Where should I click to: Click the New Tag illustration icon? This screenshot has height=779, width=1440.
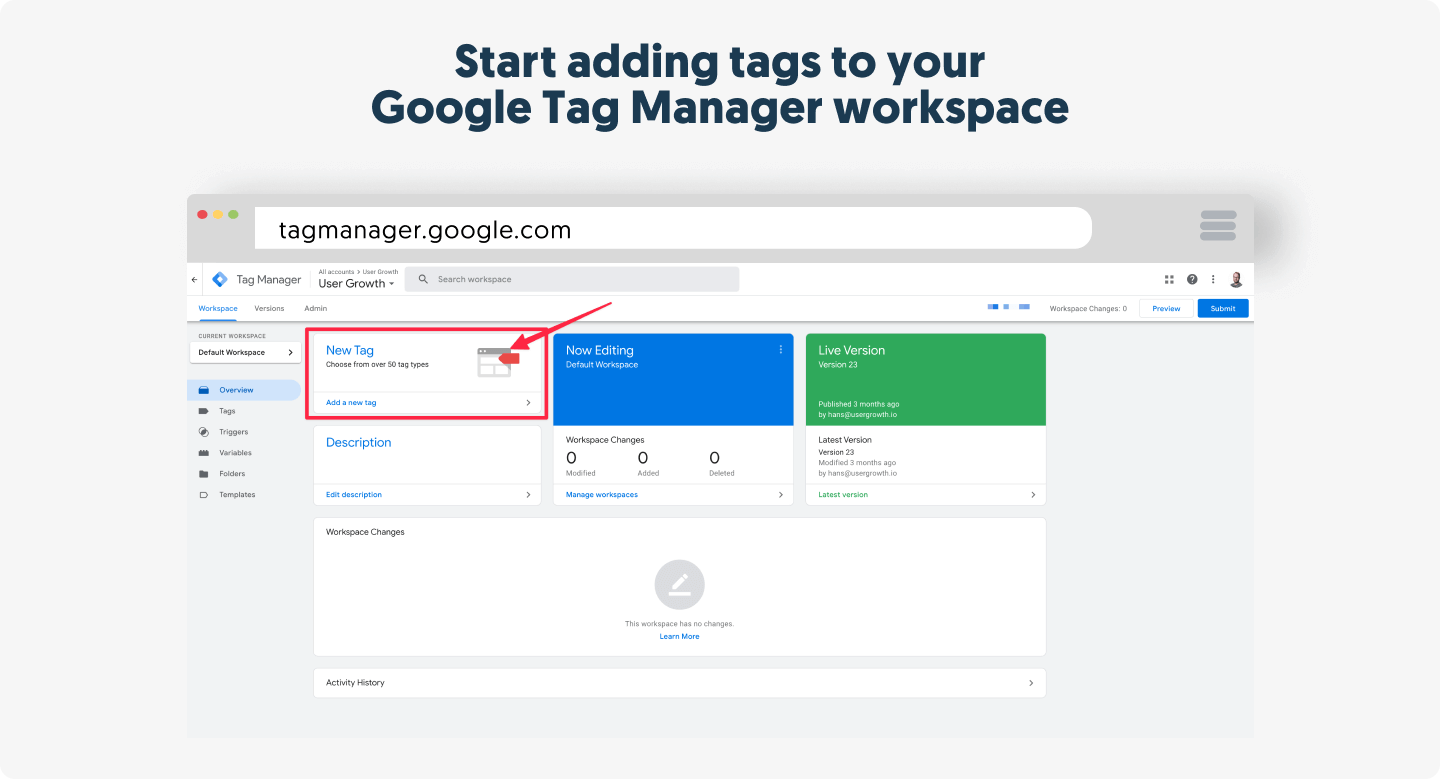click(x=497, y=361)
